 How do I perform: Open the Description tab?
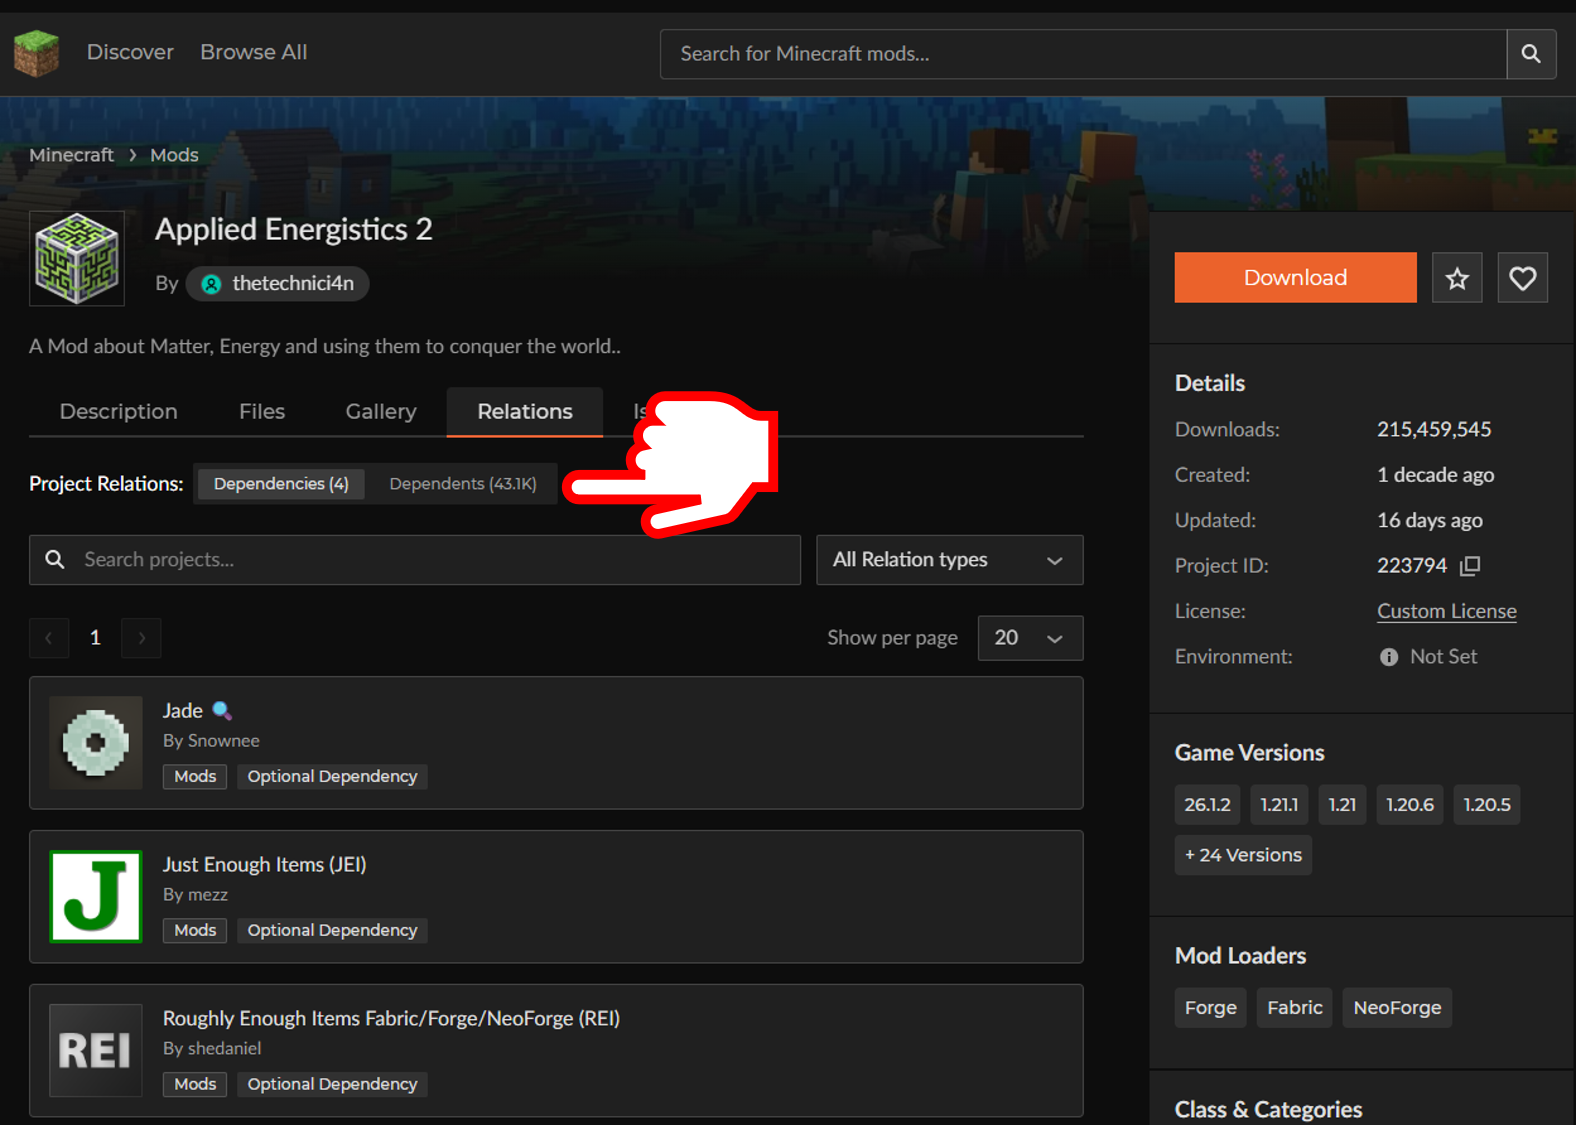coord(118,412)
